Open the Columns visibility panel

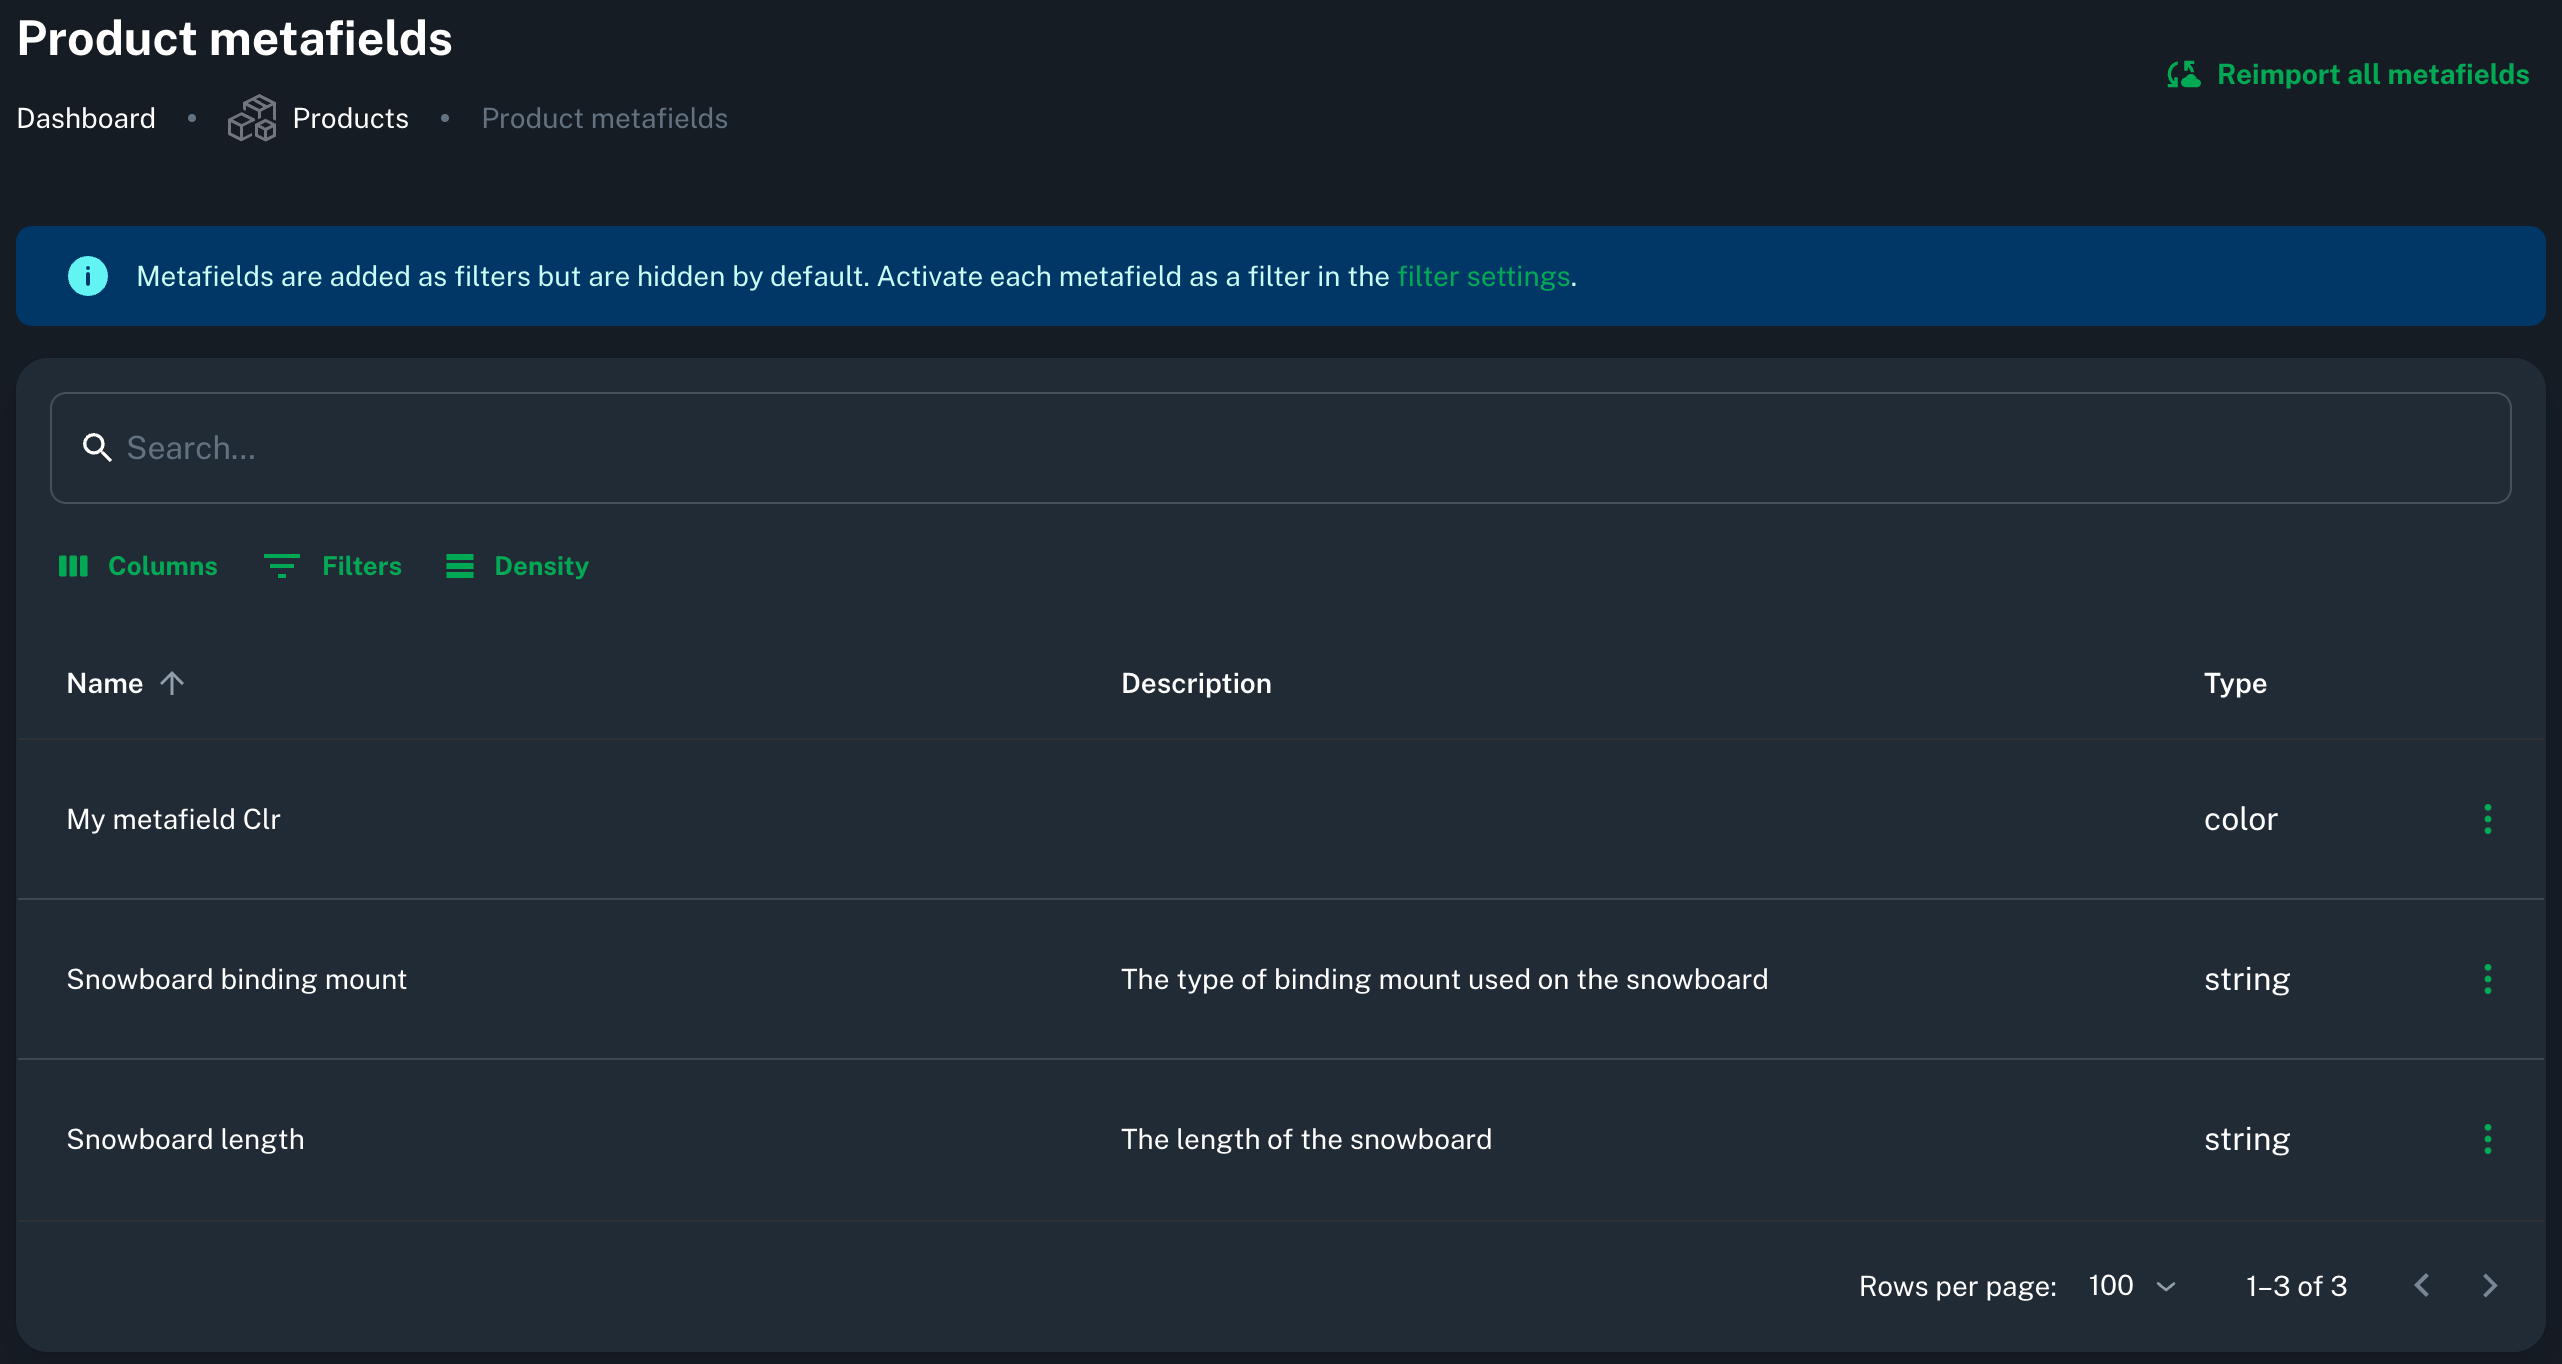click(138, 566)
